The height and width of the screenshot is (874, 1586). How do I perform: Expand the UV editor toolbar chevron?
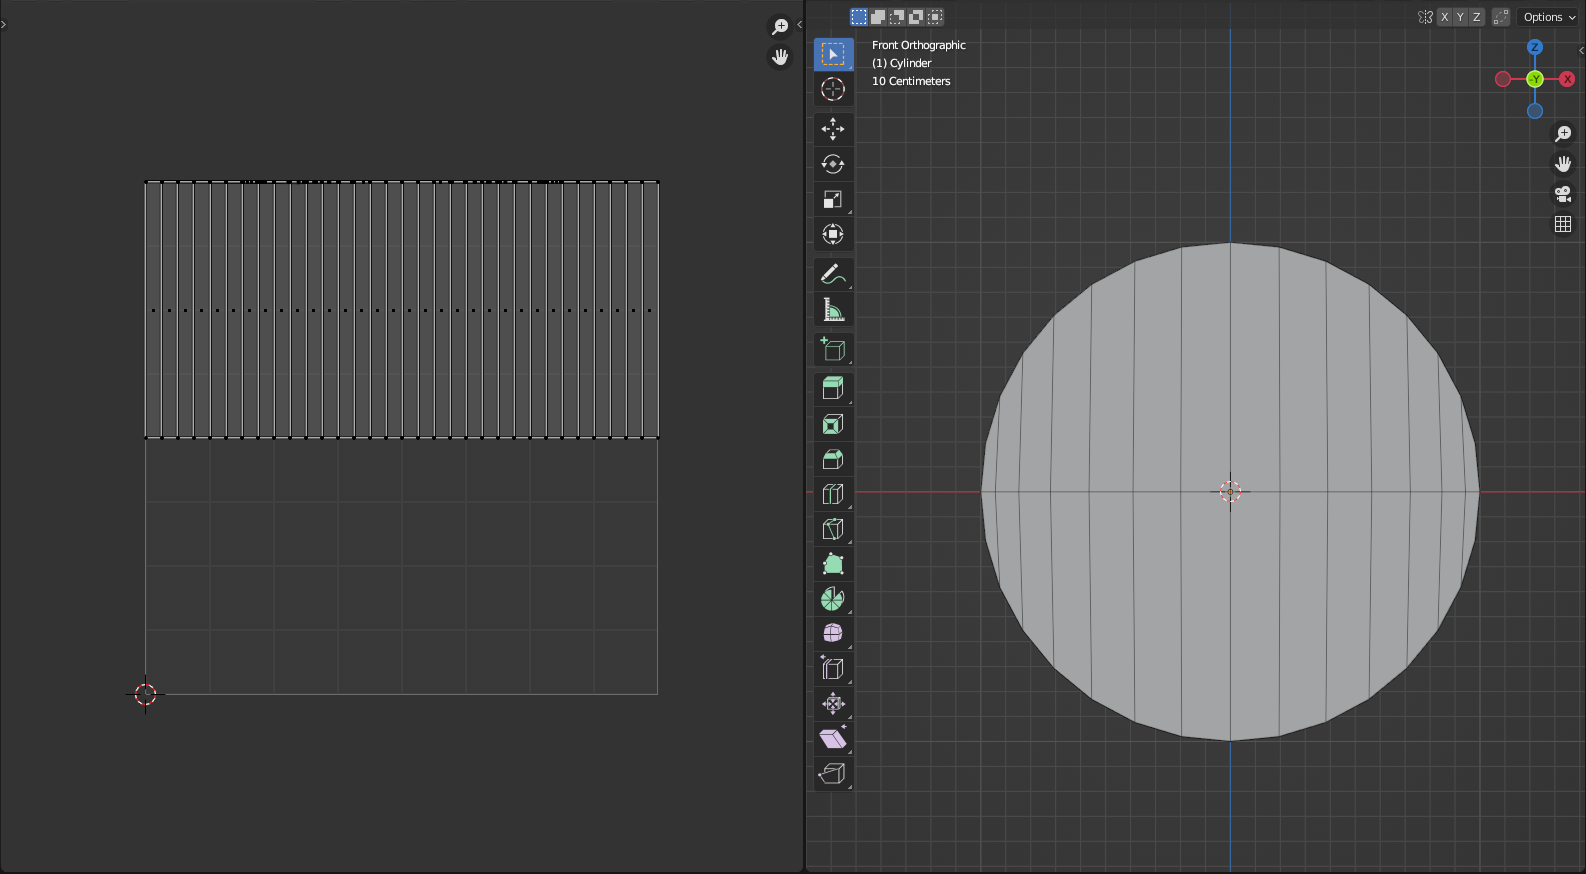(4, 24)
